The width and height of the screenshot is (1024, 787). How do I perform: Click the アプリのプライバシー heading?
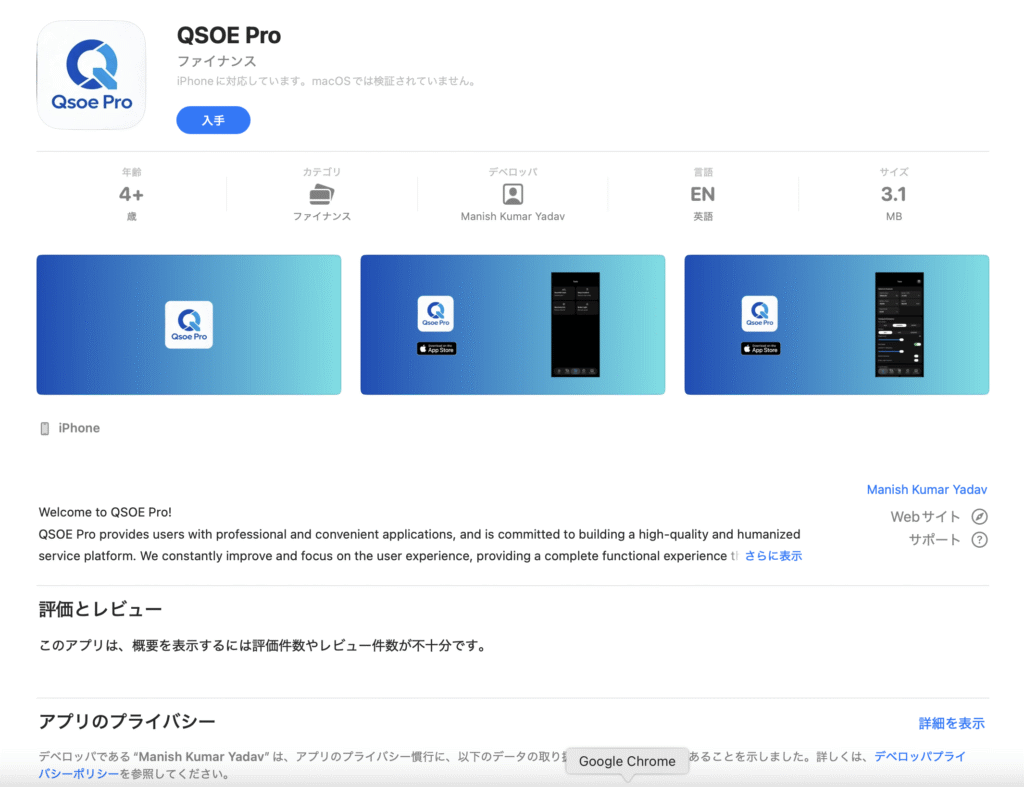click(127, 721)
